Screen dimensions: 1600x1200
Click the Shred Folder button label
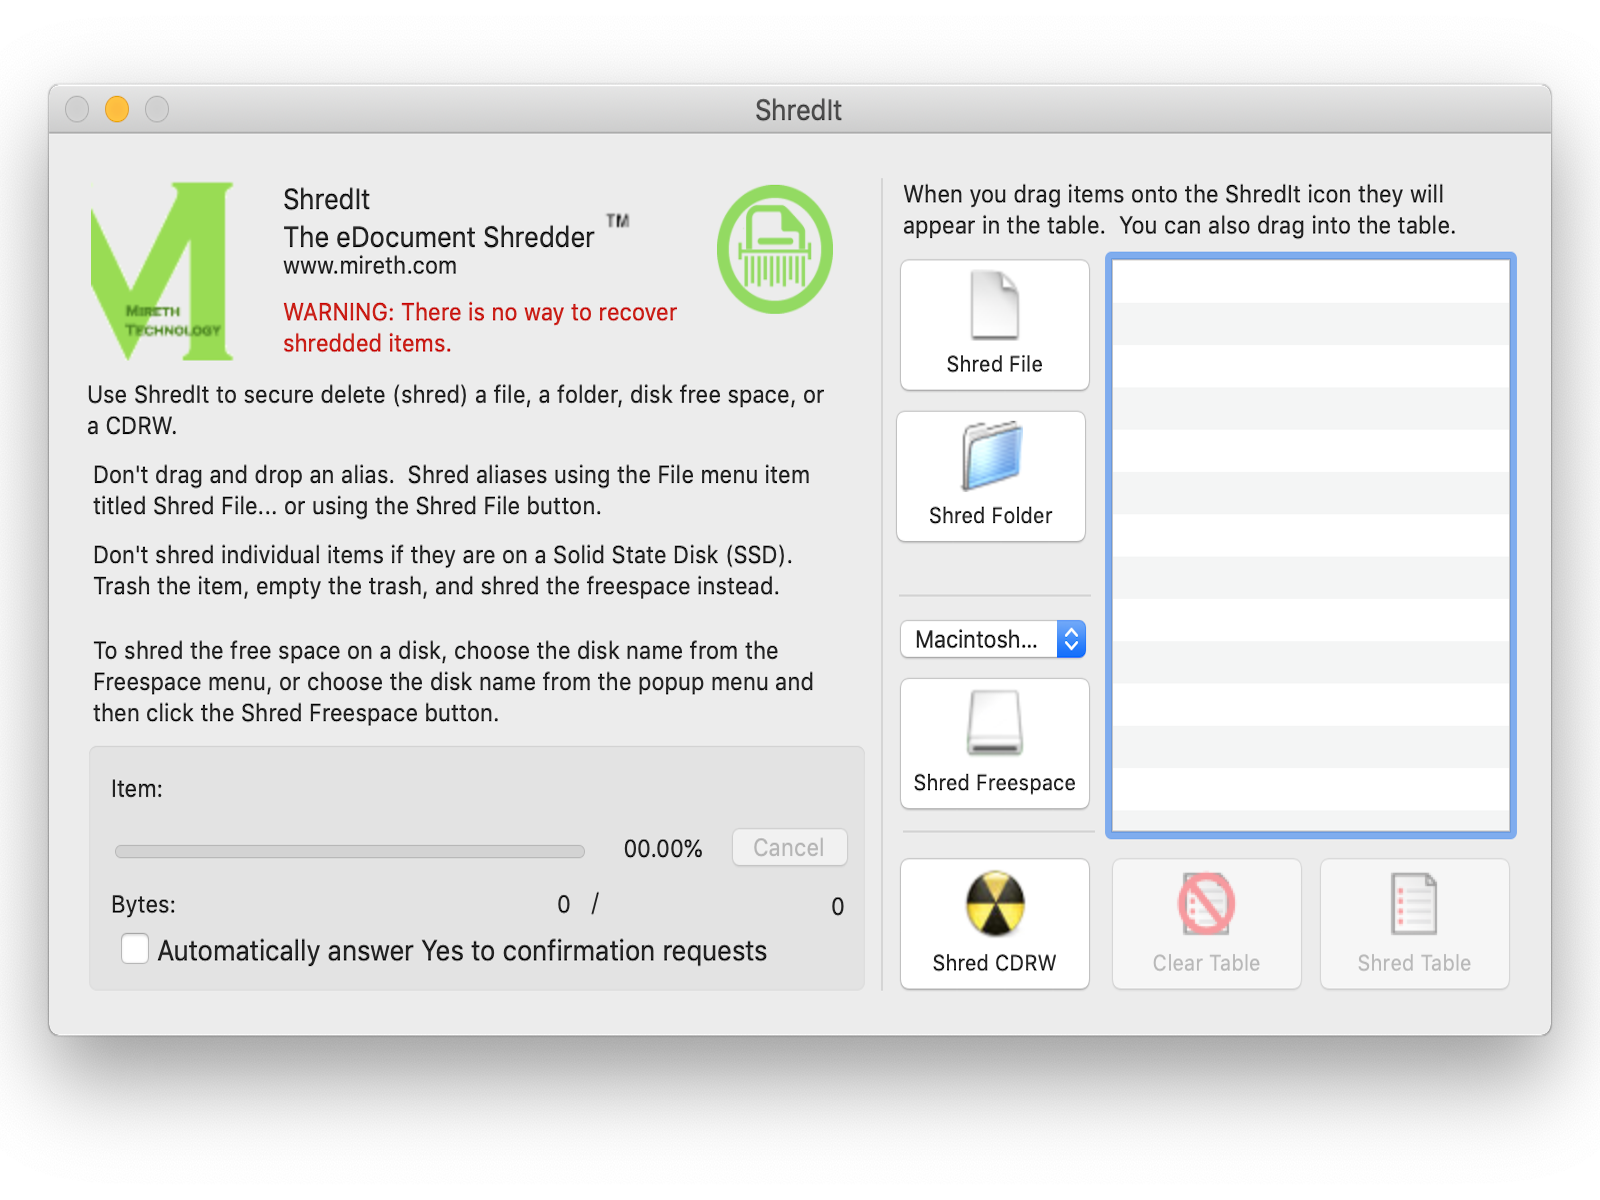click(990, 516)
